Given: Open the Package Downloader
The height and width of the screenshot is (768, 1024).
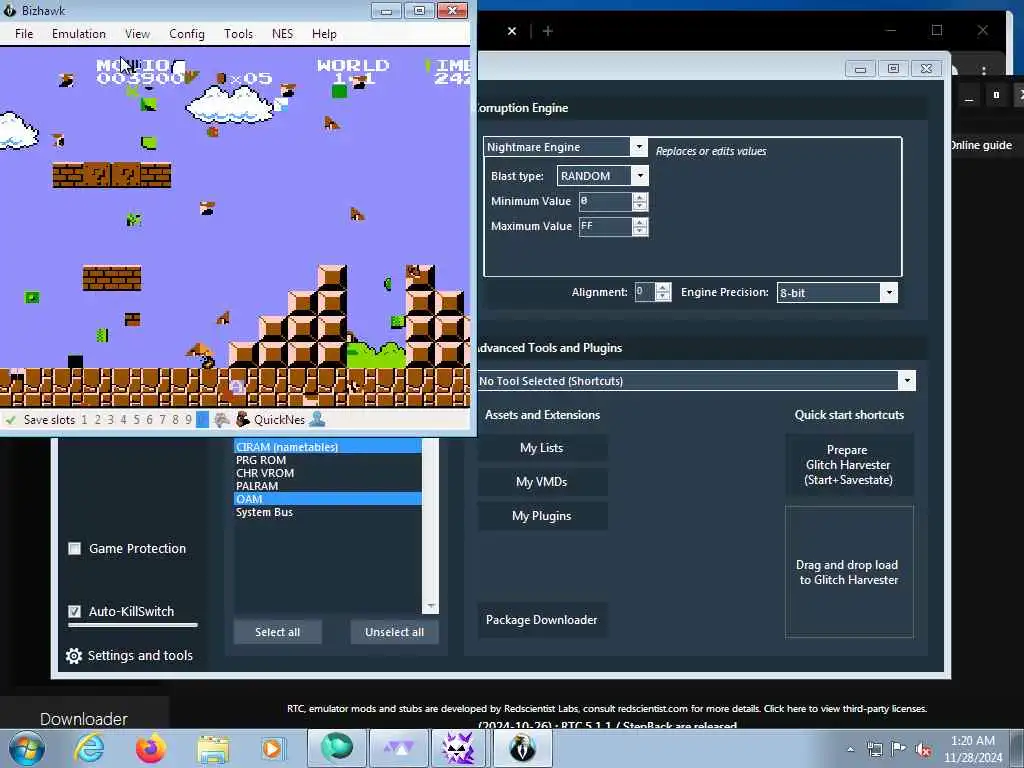Looking at the screenshot, I should pos(542,620).
